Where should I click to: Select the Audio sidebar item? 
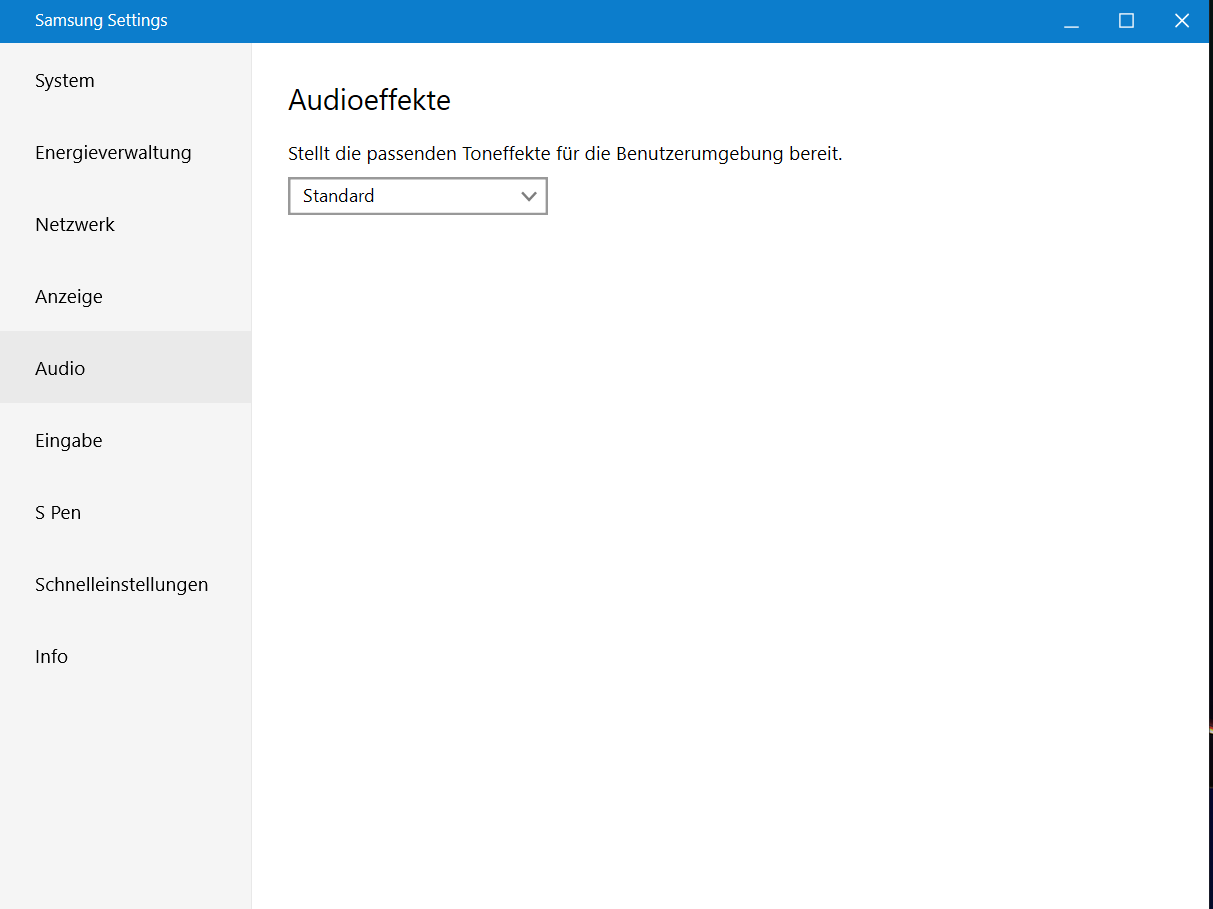(60, 369)
